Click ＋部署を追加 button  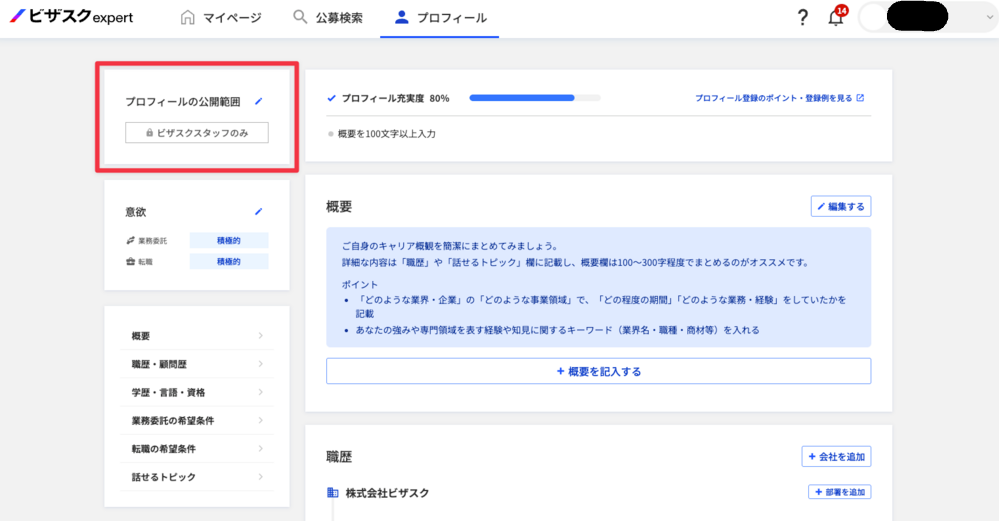(x=840, y=492)
